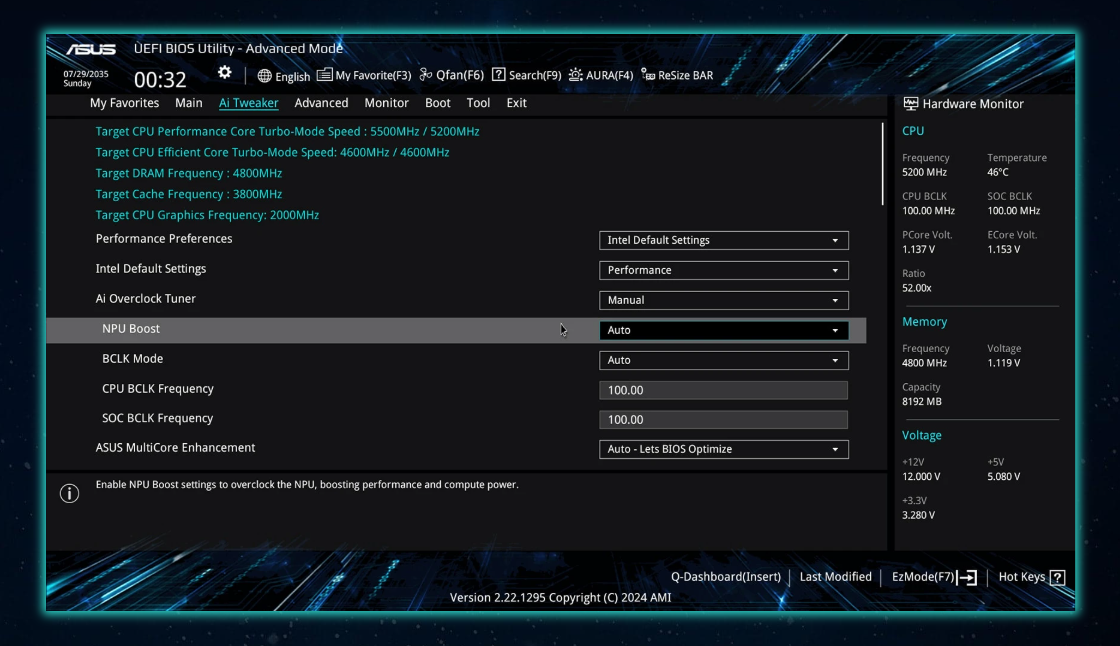Click the AURA lighting icon
Screen dimensions: 1120x646
[x=576, y=74]
